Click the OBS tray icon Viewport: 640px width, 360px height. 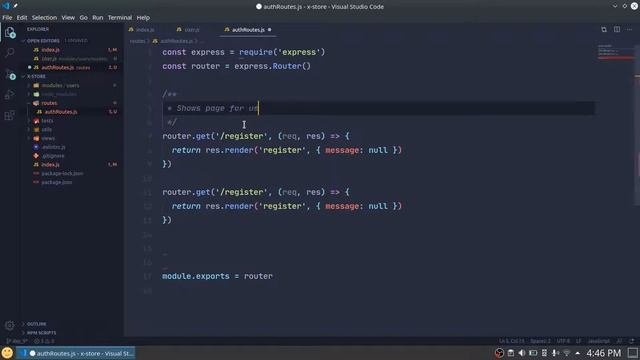tap(499, 353)
